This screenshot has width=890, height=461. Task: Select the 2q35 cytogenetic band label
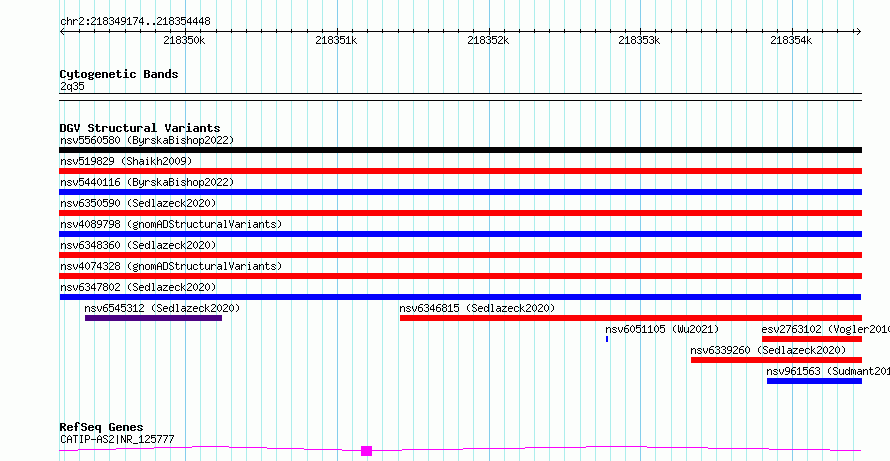coord(72,86)
